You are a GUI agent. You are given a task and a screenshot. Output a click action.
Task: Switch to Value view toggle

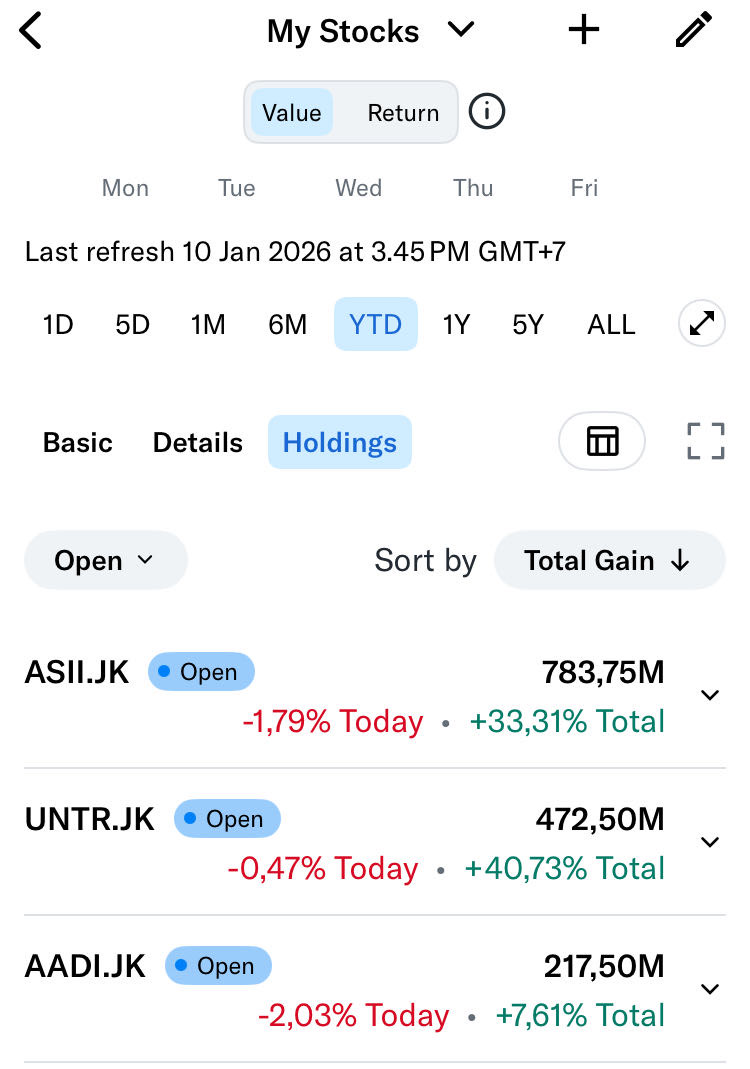click(292, 113)
